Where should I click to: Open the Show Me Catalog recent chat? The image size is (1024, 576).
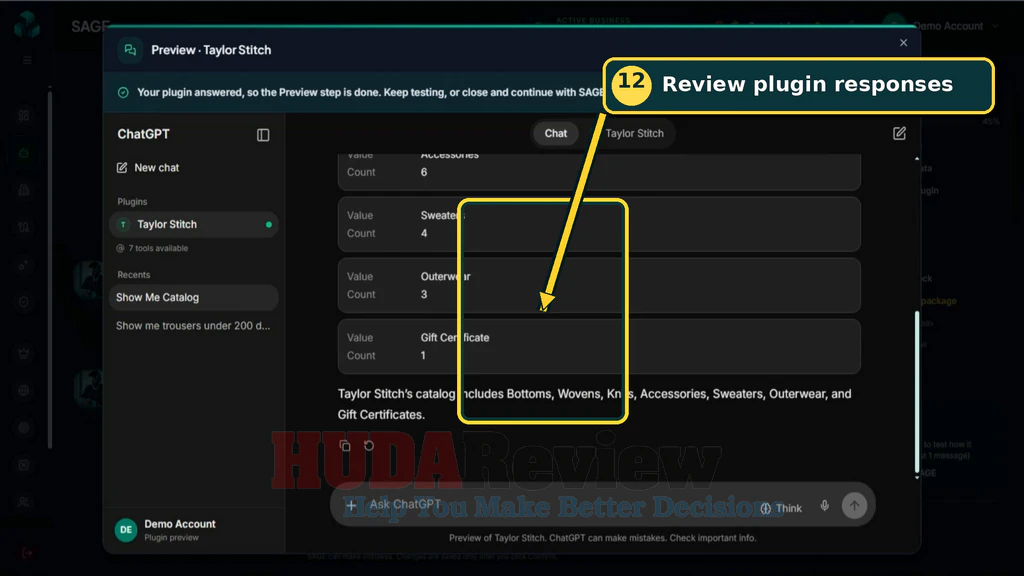[194, 297]
